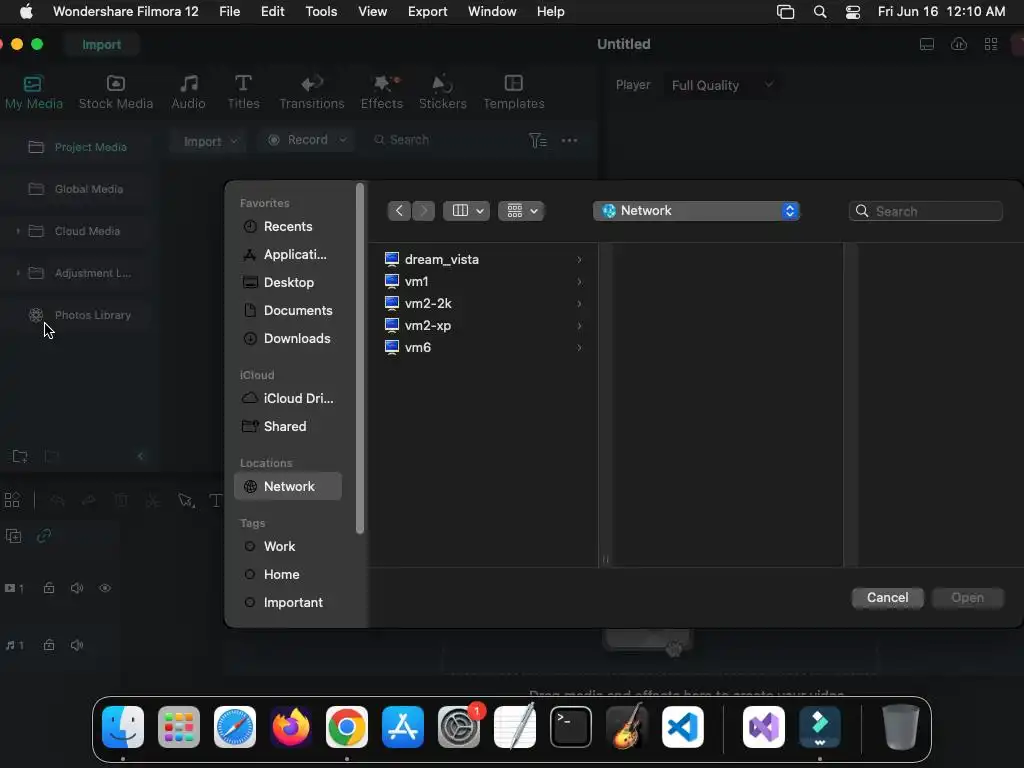Open the Import dropdown in media panel
The height and width of the screenshot is (768, 1024).
tap(209, 141)
